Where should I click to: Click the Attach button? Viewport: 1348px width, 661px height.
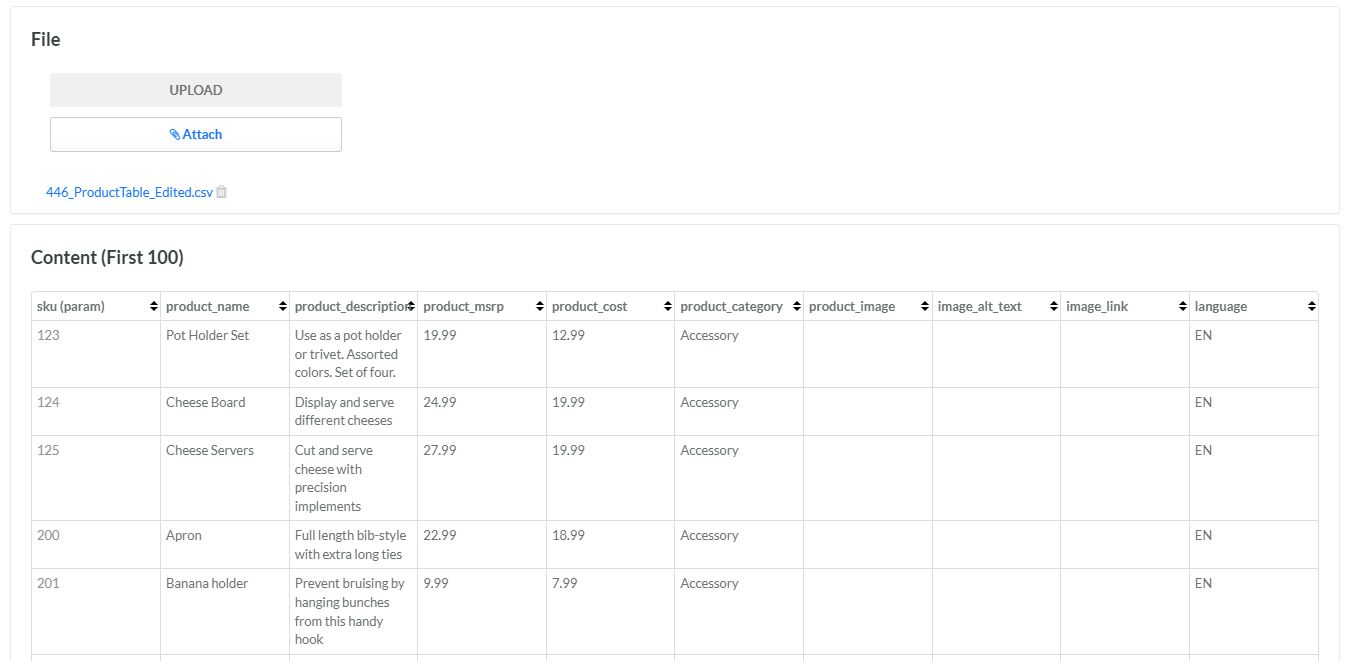pyautogui.click(x=196, y=135)
